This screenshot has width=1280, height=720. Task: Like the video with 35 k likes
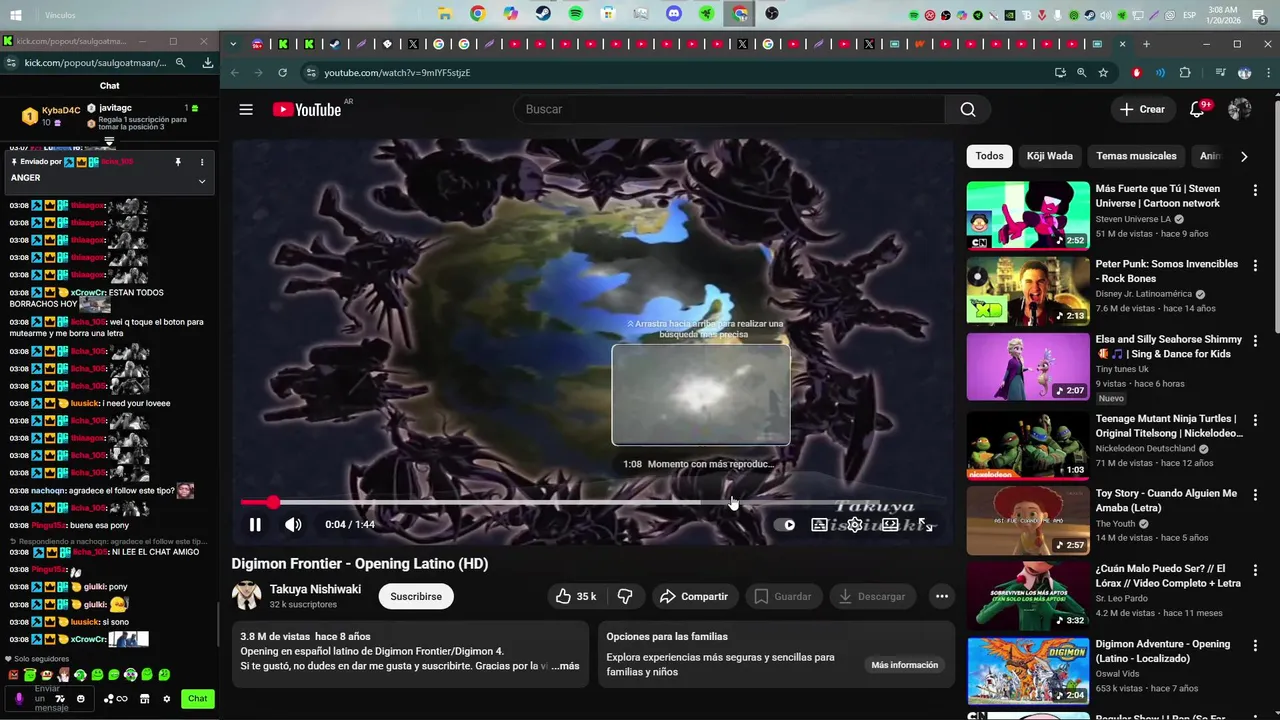575,596
